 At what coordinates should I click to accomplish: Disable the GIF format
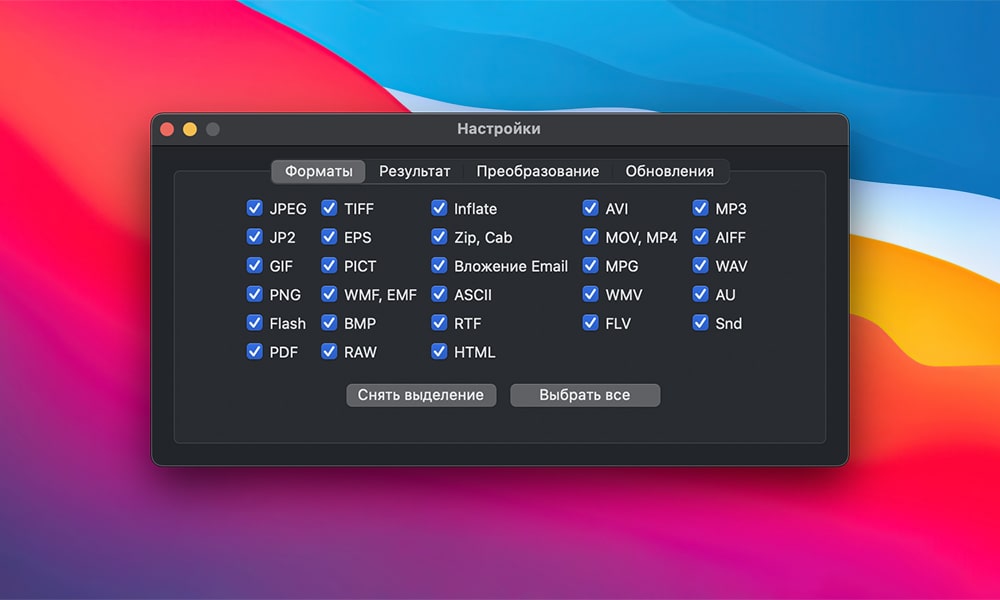(254, 266)
